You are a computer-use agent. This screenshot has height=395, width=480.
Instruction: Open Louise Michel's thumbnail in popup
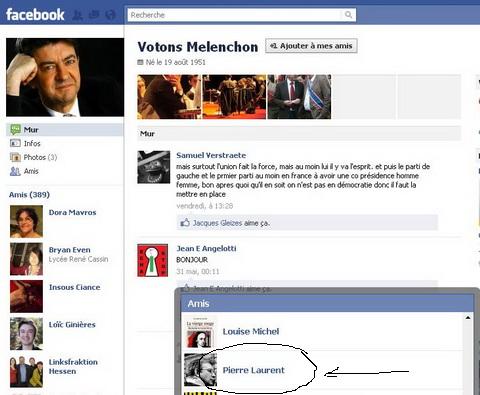pos(200,332)
